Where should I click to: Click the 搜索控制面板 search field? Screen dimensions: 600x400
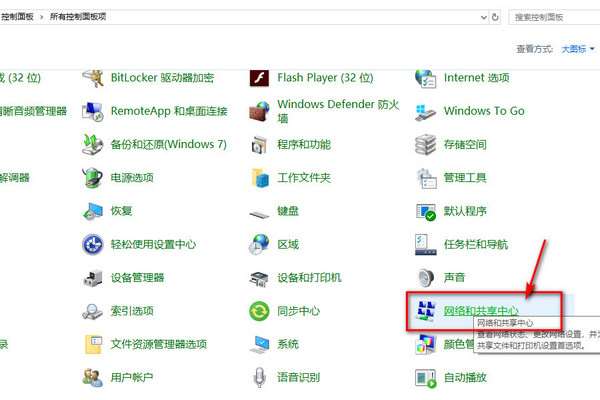pos(554,17)
